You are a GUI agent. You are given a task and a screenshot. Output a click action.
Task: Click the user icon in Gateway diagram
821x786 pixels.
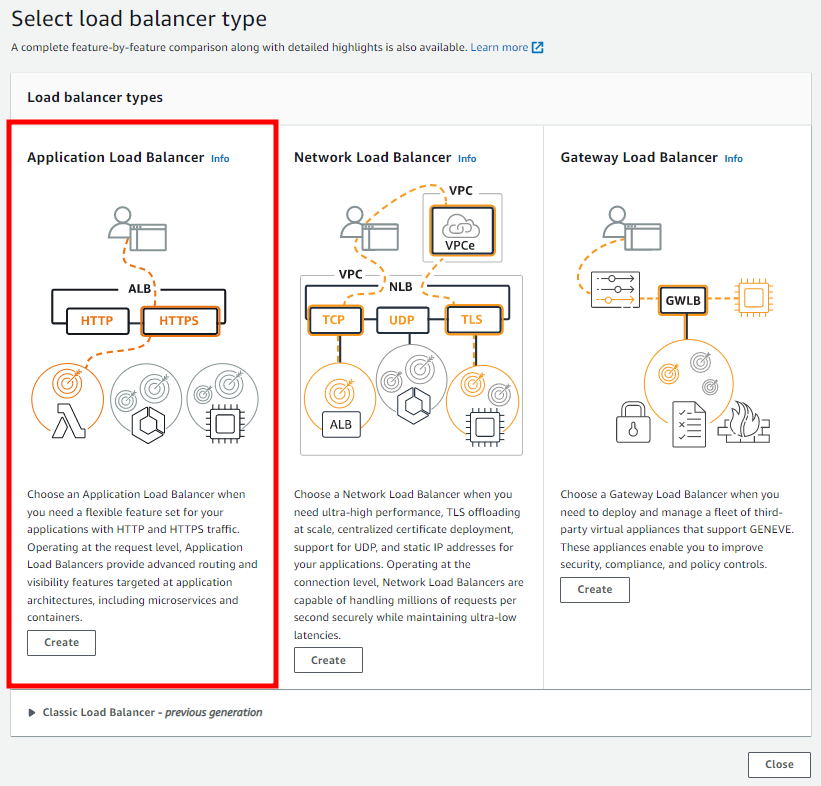(x=632, y=229)
